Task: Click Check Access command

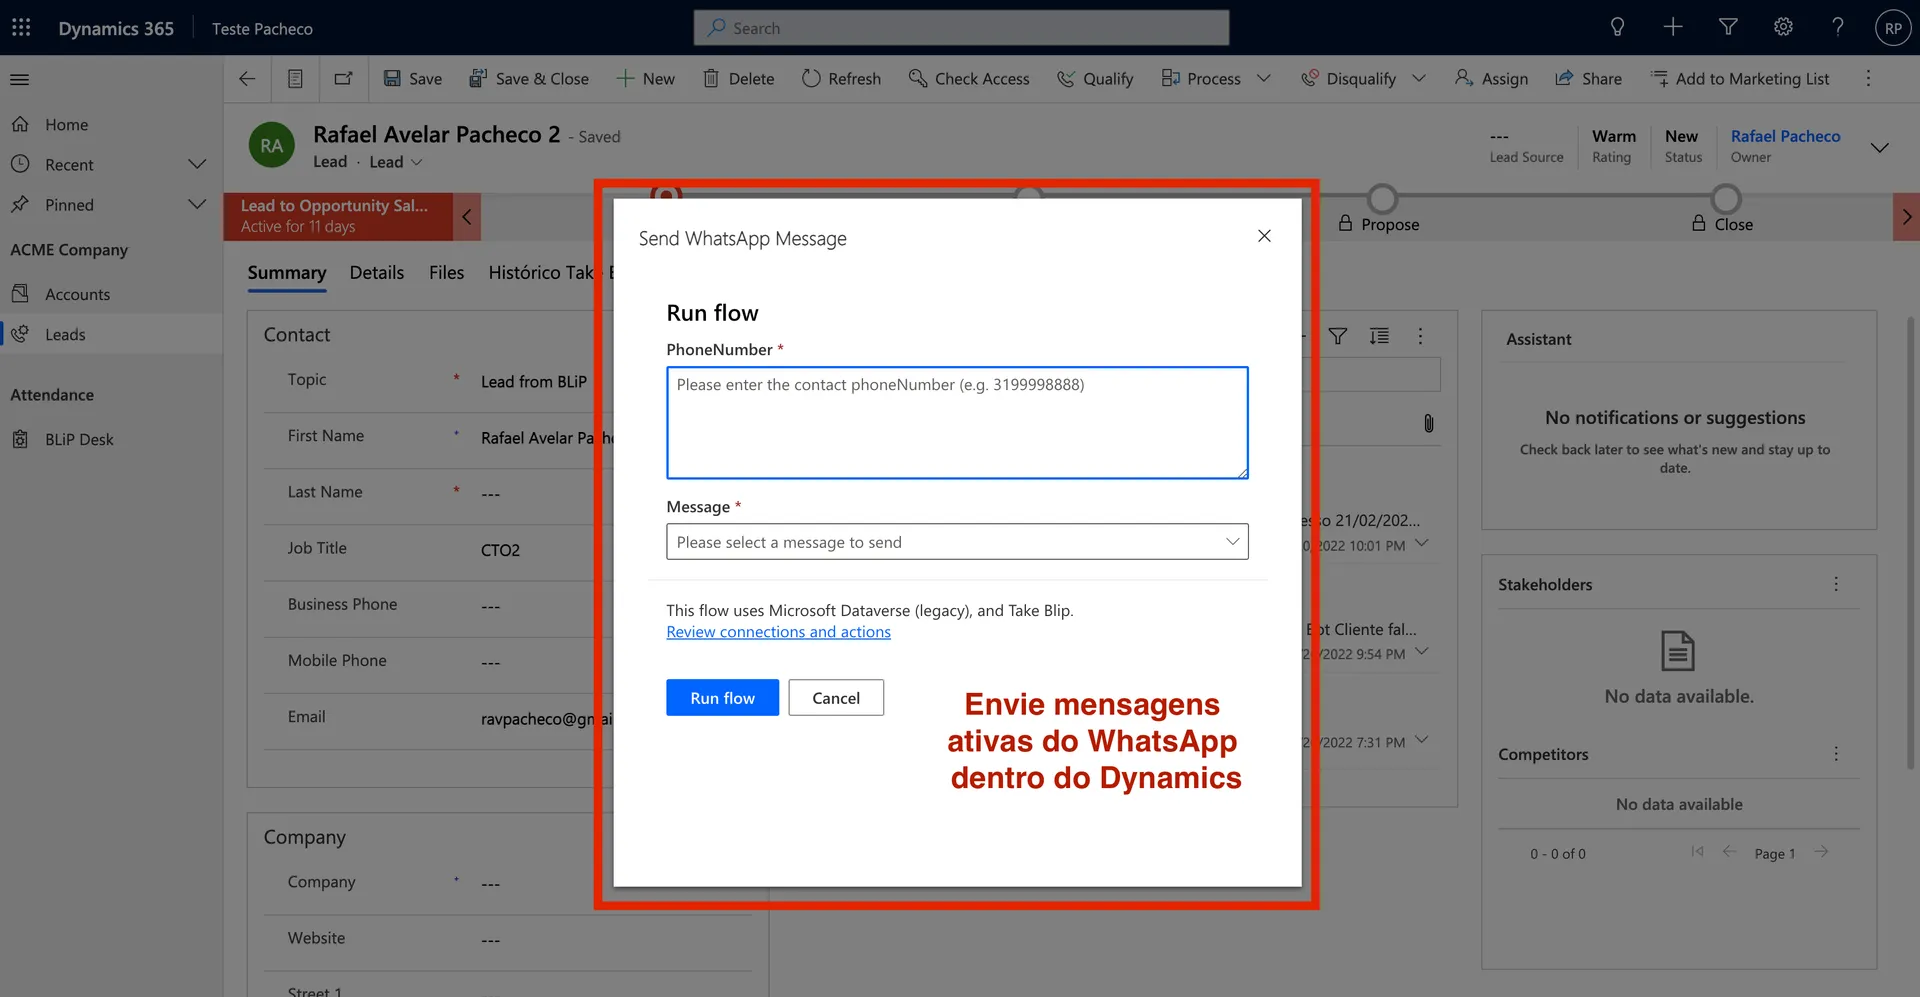Action: pyautogui.click(x=969, y=79)
